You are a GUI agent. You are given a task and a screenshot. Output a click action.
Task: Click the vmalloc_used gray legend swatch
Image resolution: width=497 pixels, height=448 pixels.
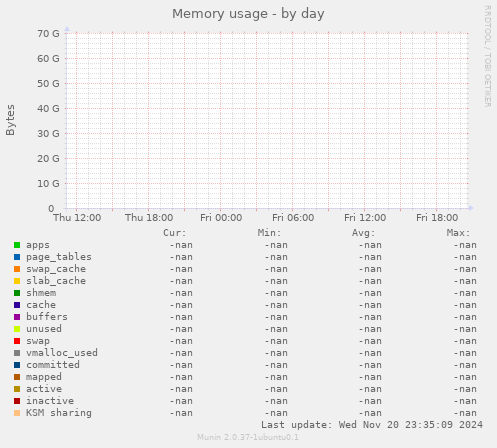[17, 353]
